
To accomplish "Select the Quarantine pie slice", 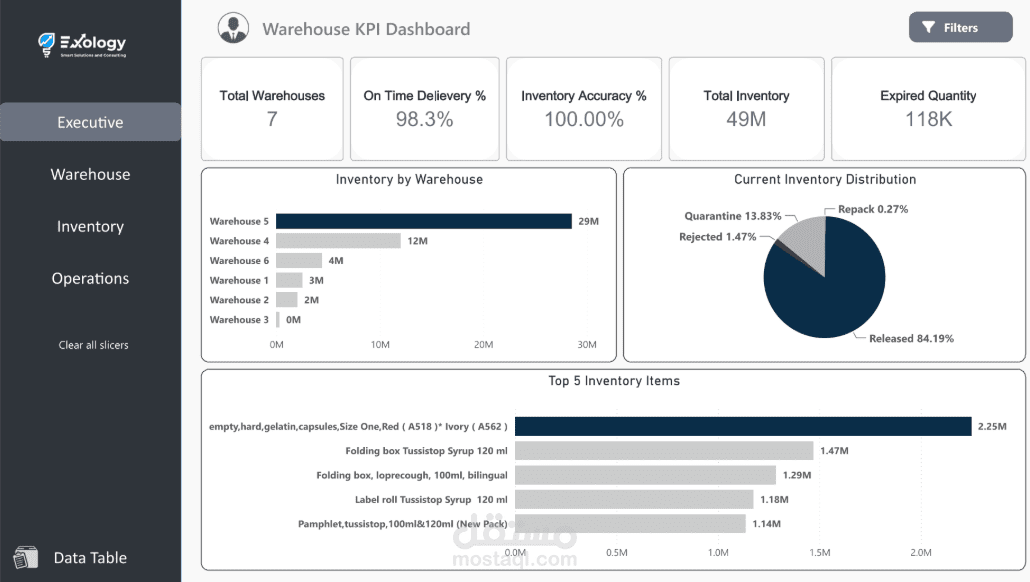I will tap(807, 240).
